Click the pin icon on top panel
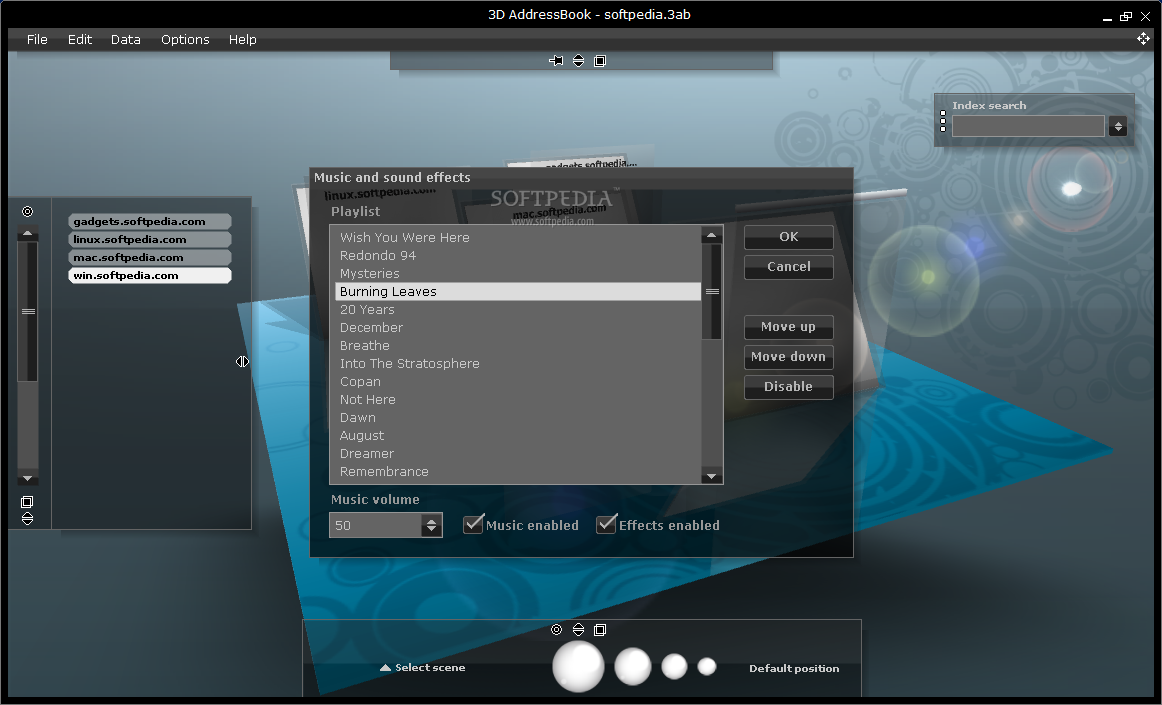This screenshot has height=705, width=1162. tap(556, 61)
